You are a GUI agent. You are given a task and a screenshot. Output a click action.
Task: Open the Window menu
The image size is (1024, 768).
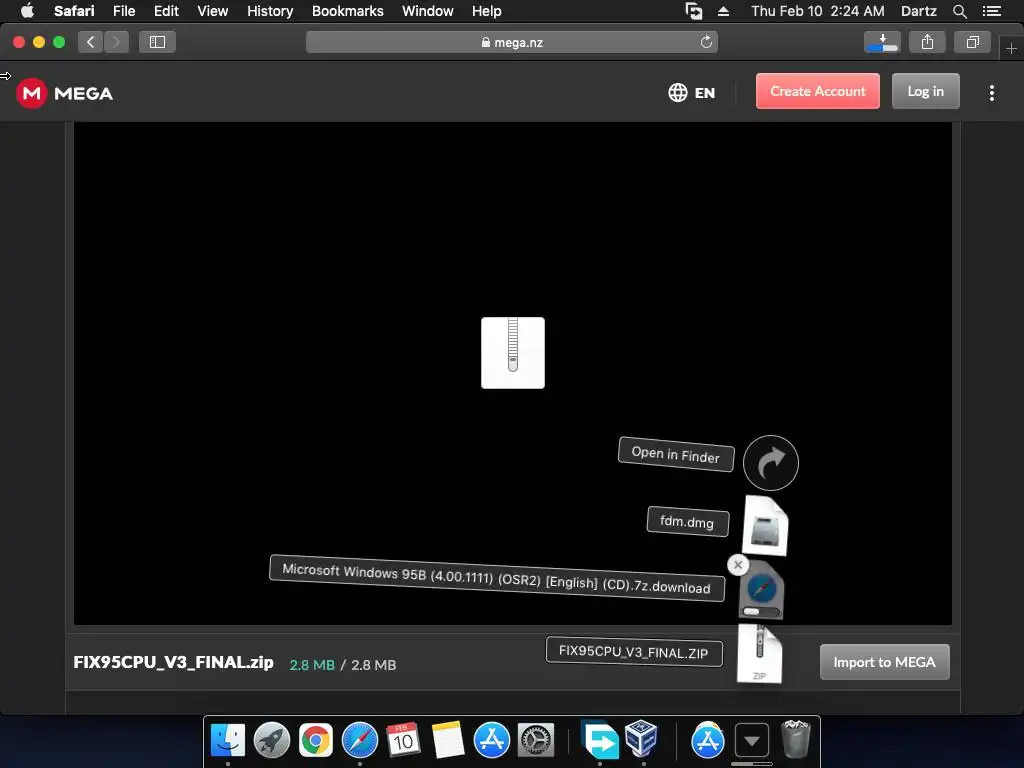coord(428,11)
